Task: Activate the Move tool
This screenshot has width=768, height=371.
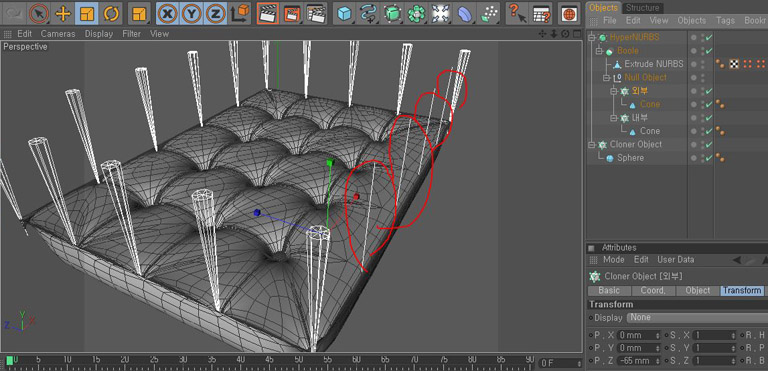Action: pos(63,13)
